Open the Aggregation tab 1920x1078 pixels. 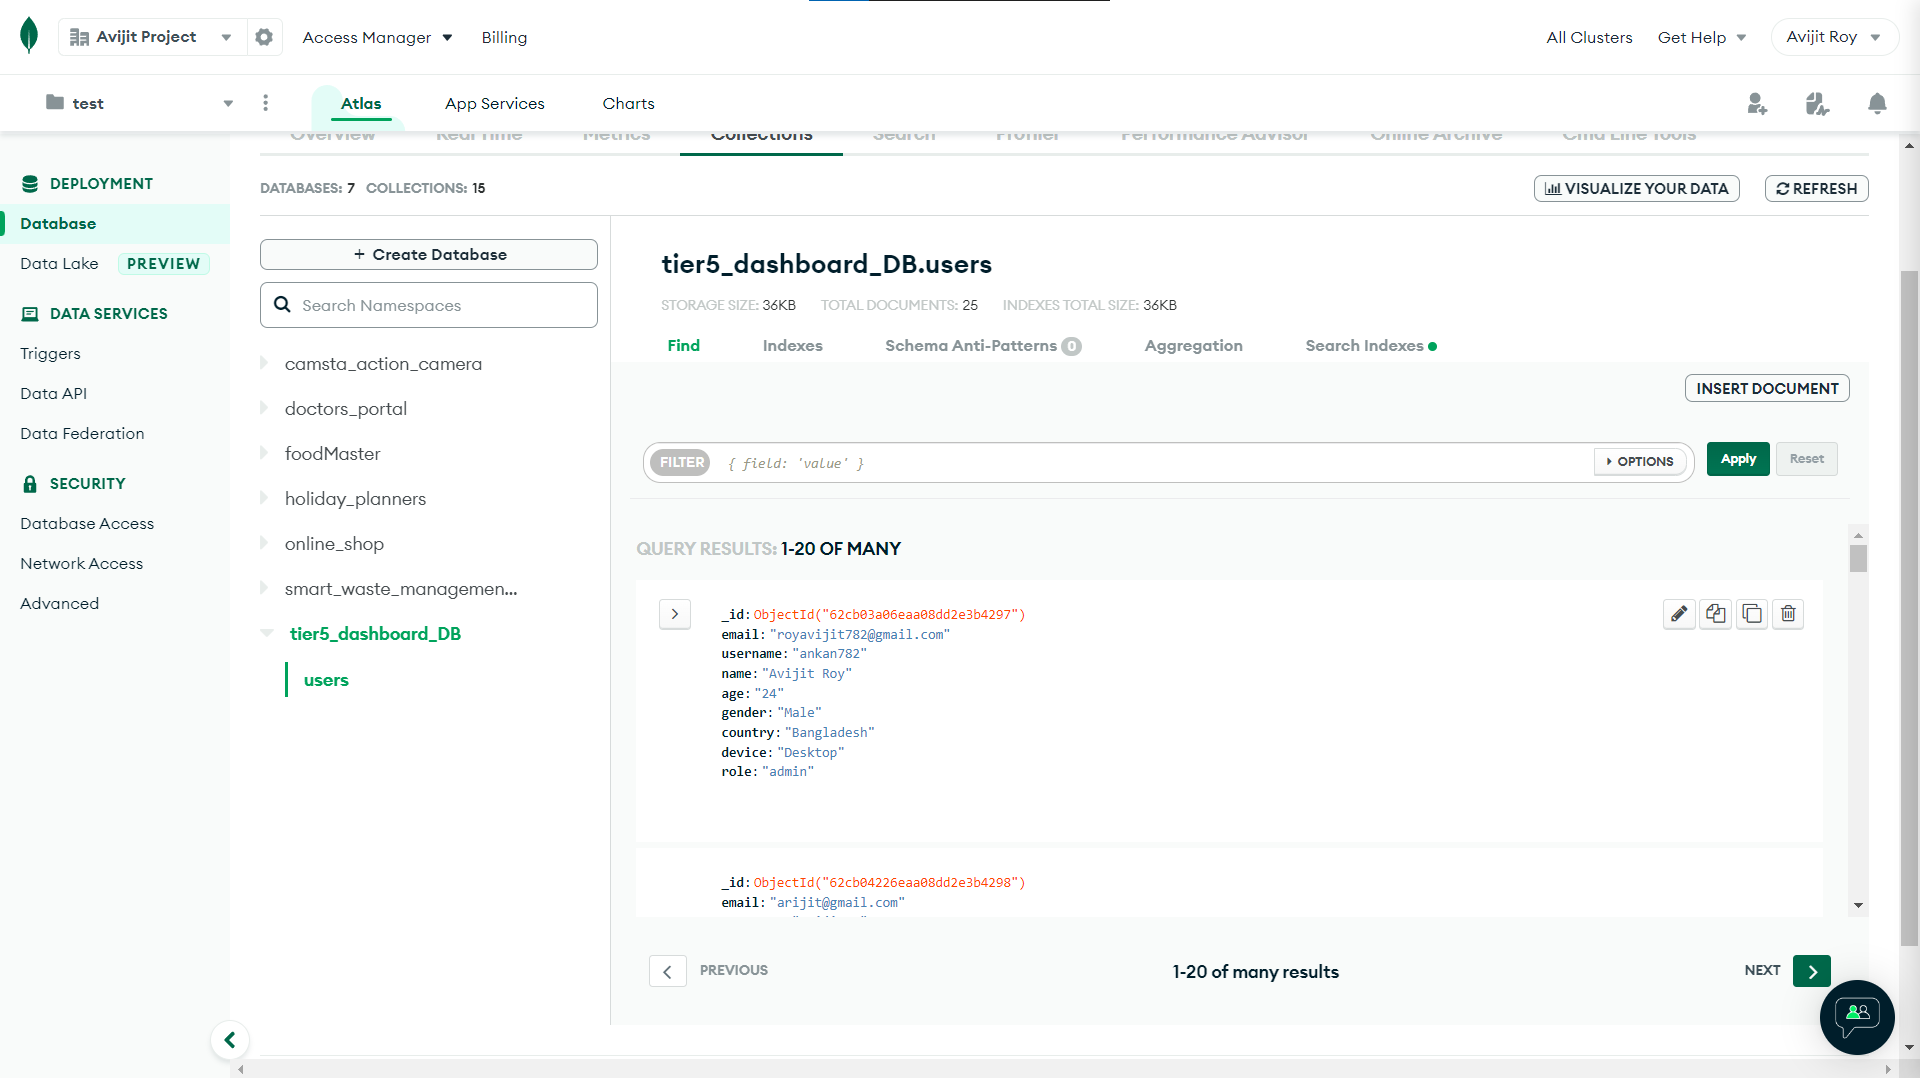(1193, 345)
